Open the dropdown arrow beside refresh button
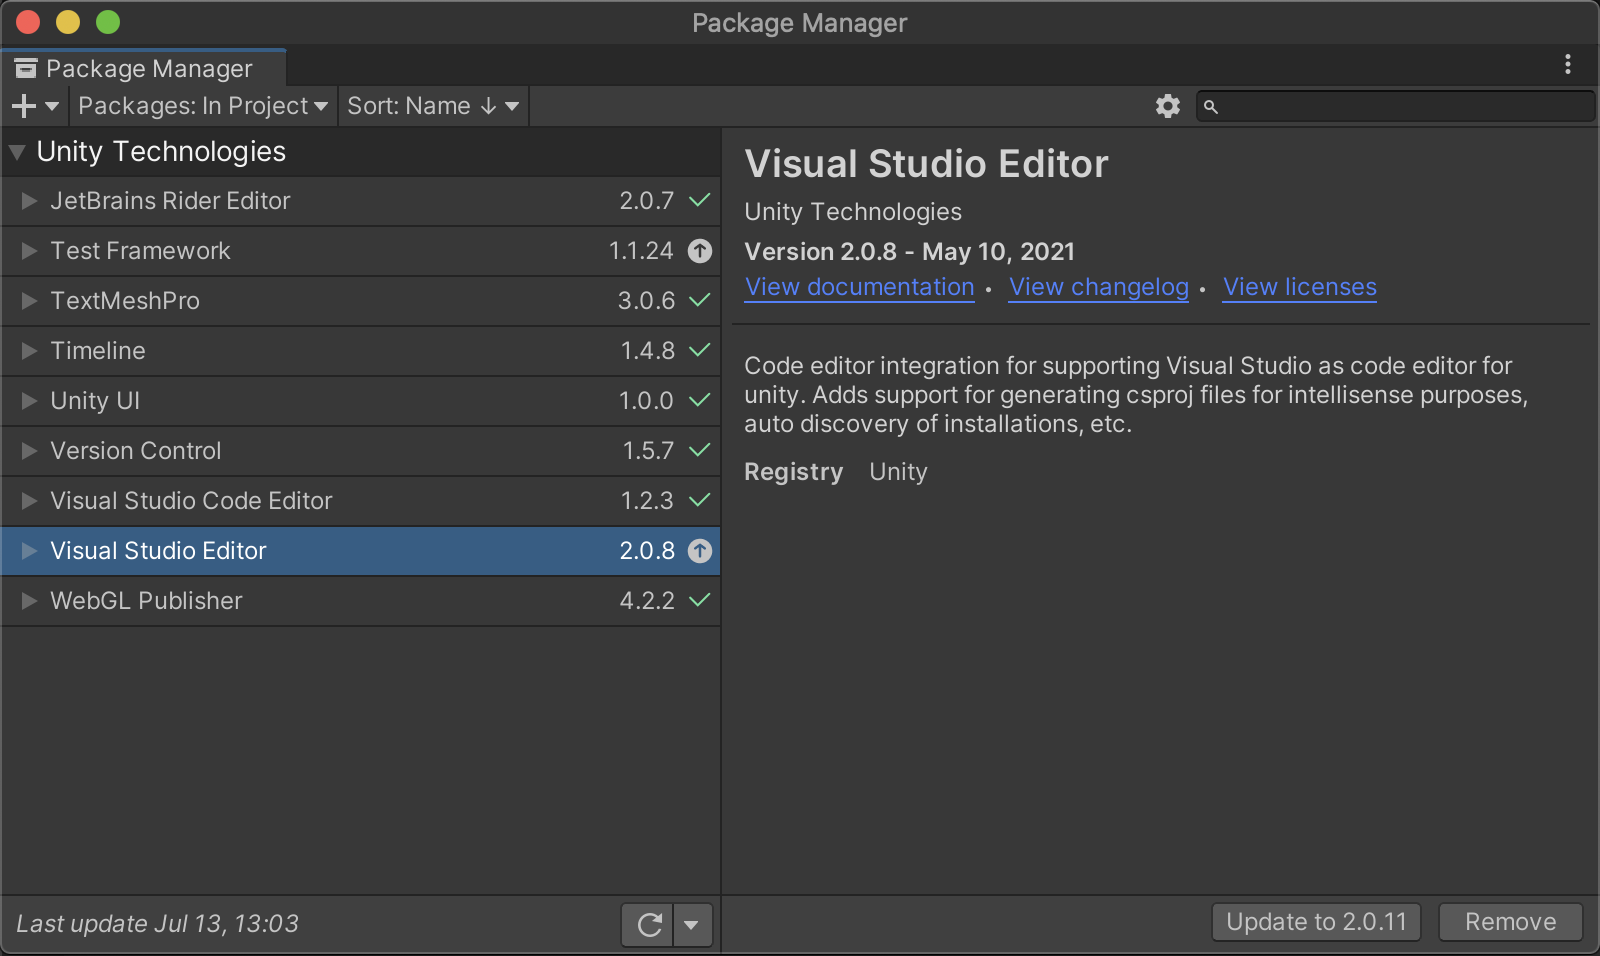Image resolution: width=1600 pixels, height=956 pixels. (691, 925)
